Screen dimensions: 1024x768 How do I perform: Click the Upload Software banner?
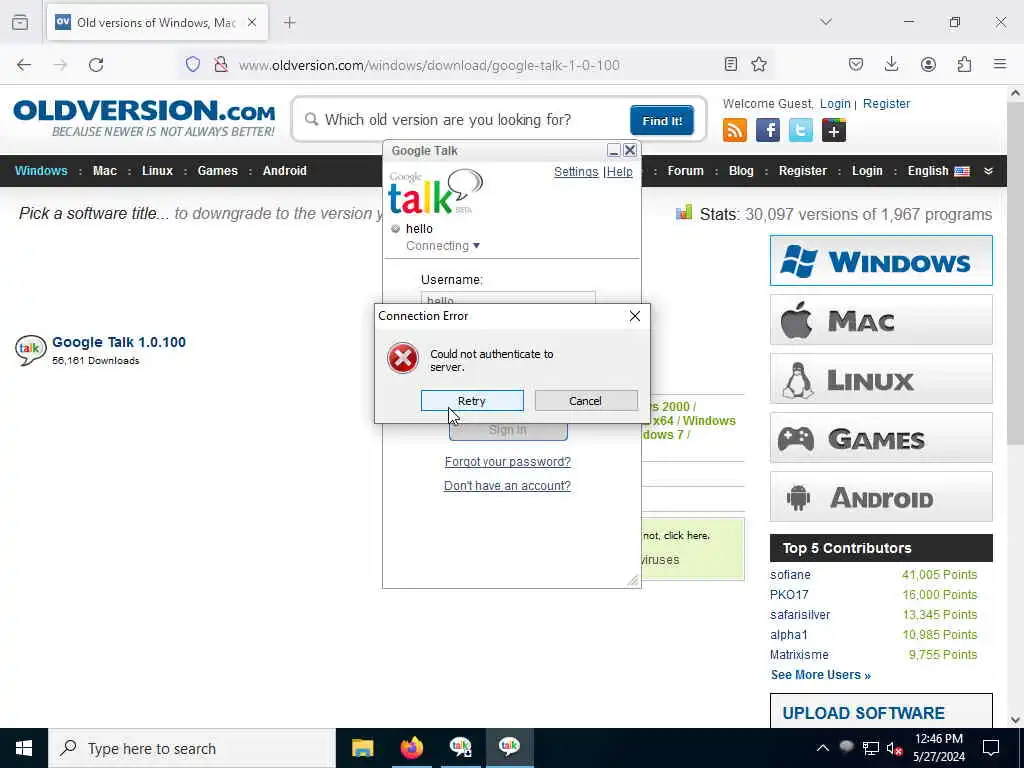[881, 711]
